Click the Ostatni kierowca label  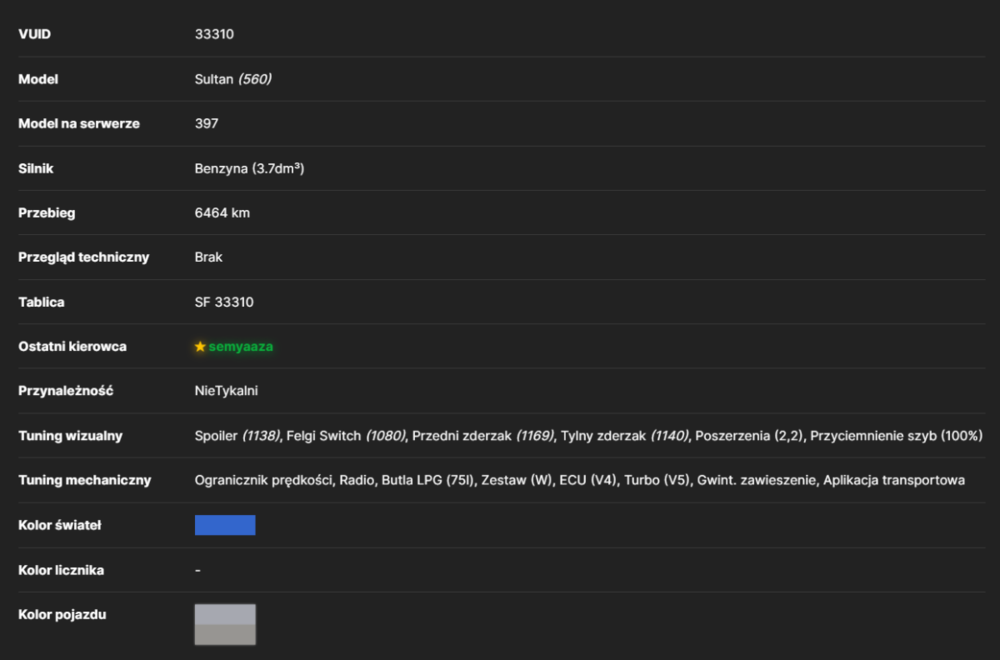click(72, 346)
